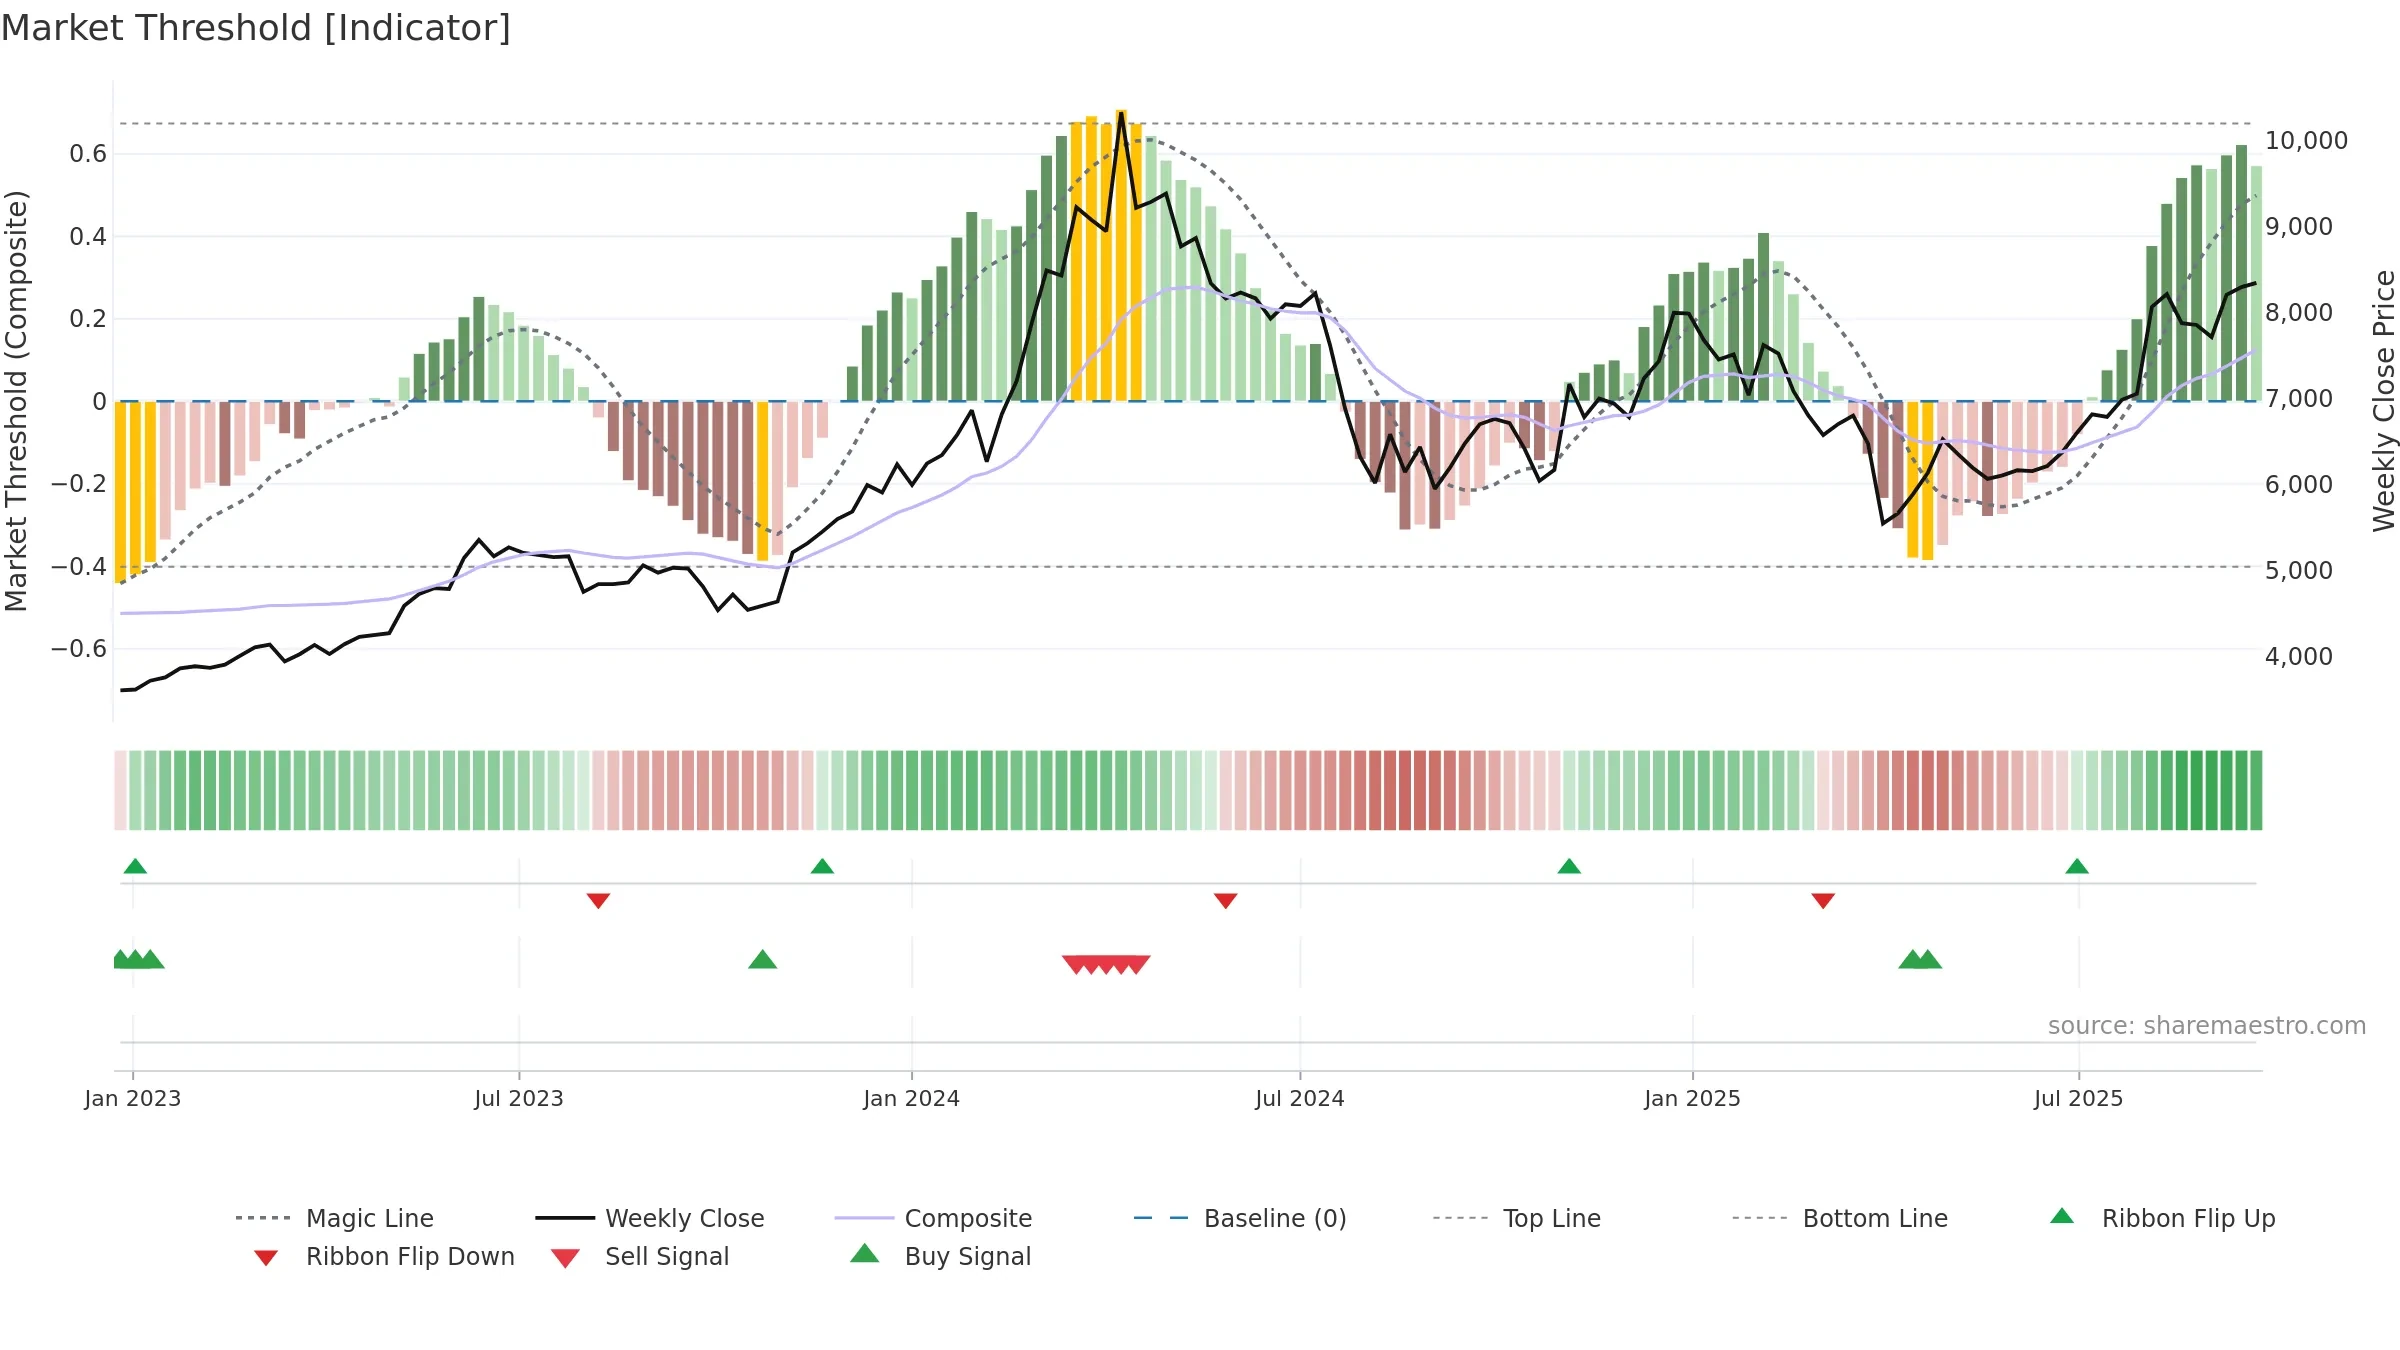Click ribbon flip down marker in March 2025

1823,901
